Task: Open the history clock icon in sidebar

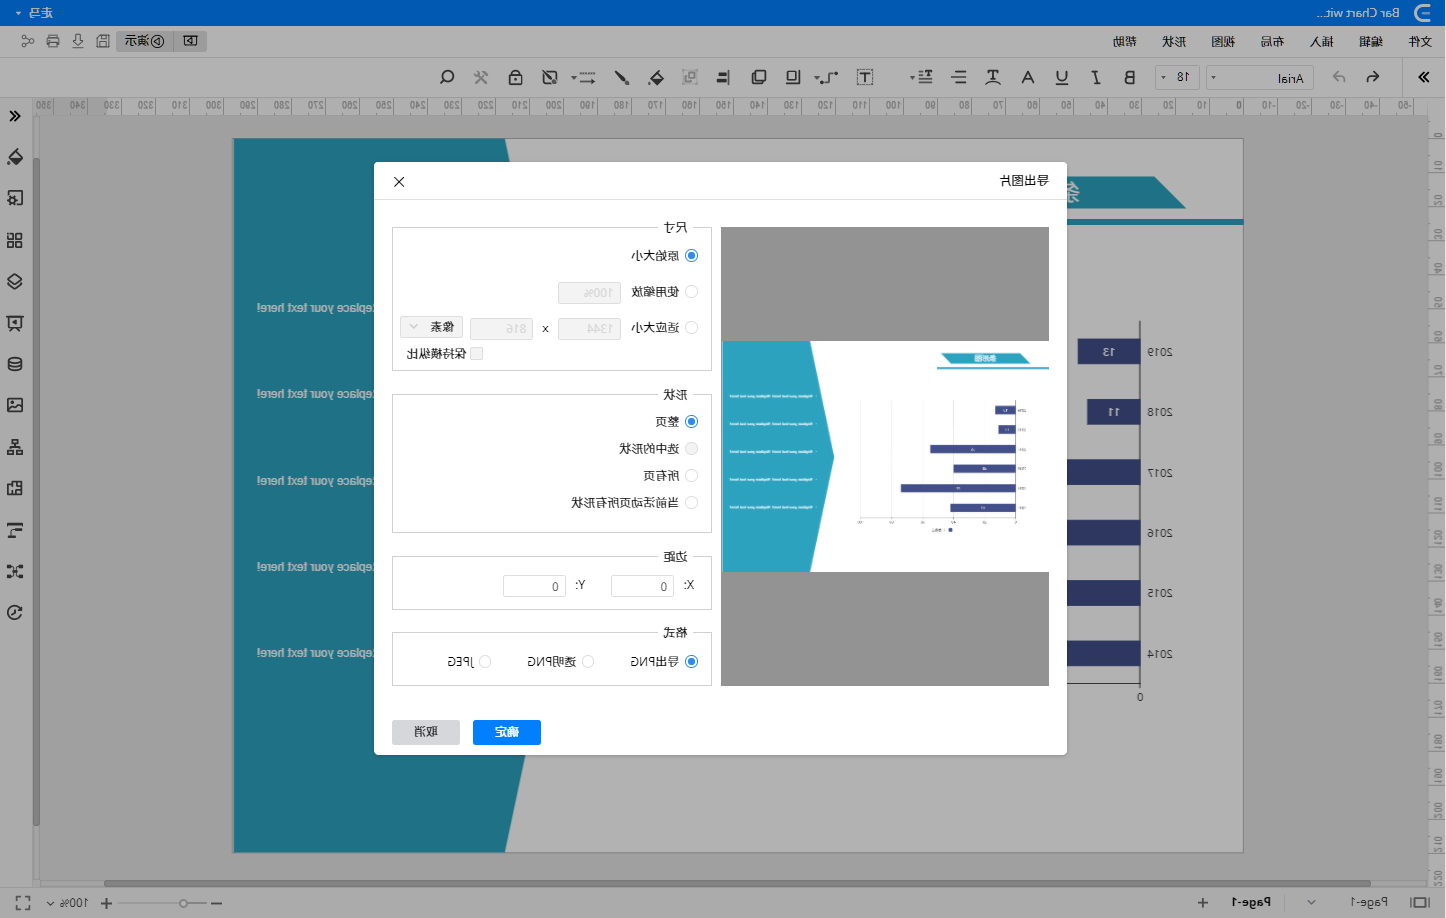Action: (x=15, y=612)
